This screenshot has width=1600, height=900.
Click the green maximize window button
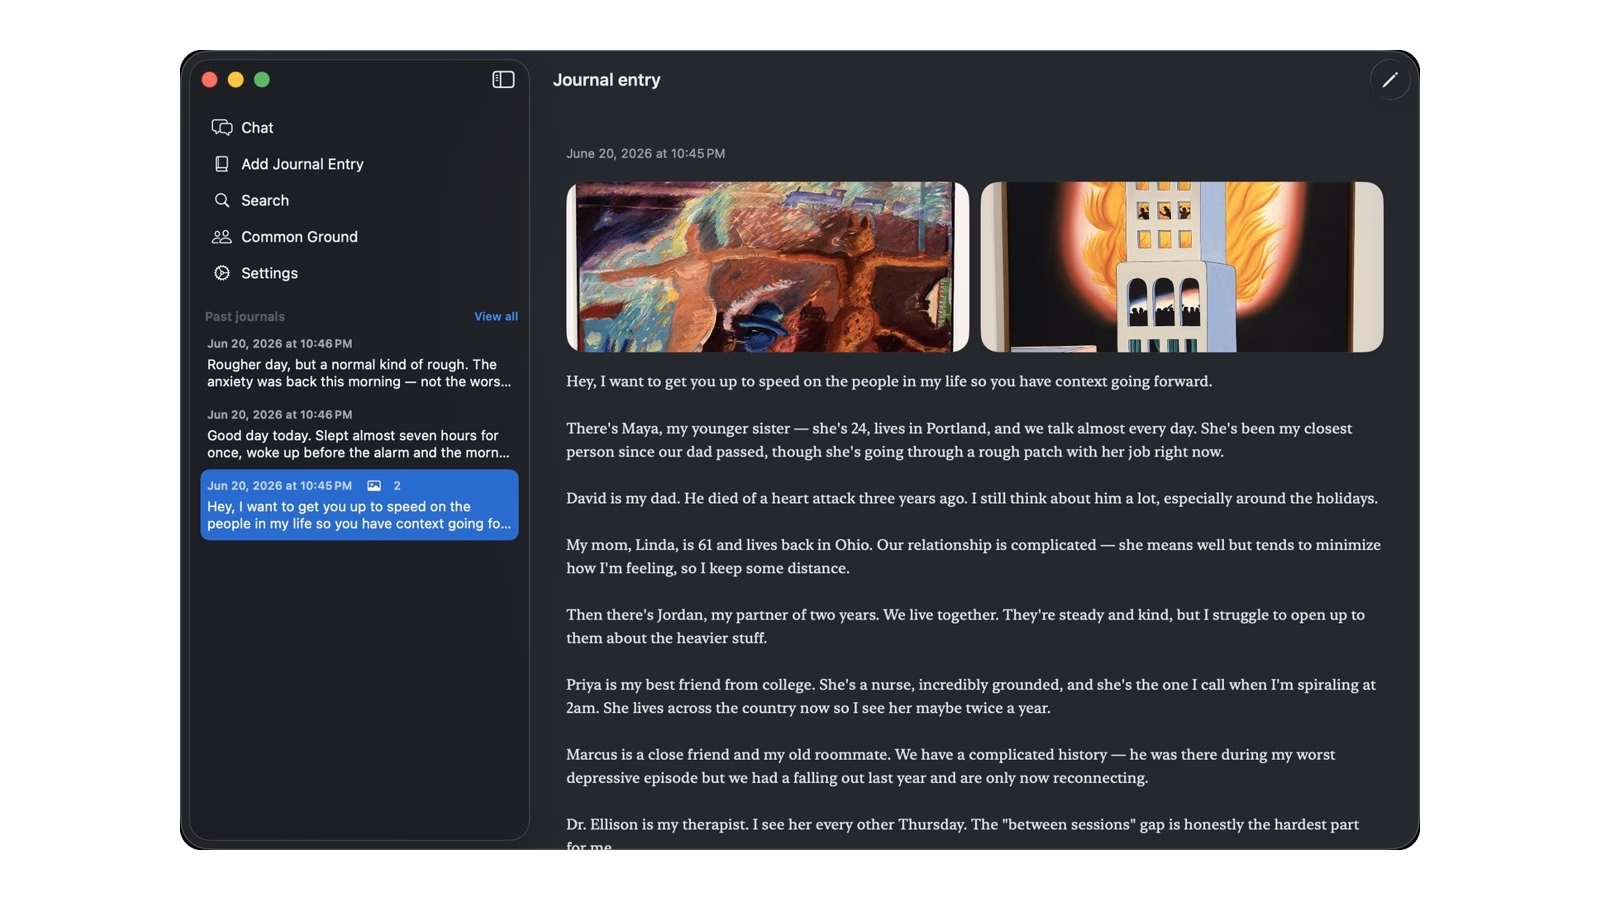[x=262, y=80]
